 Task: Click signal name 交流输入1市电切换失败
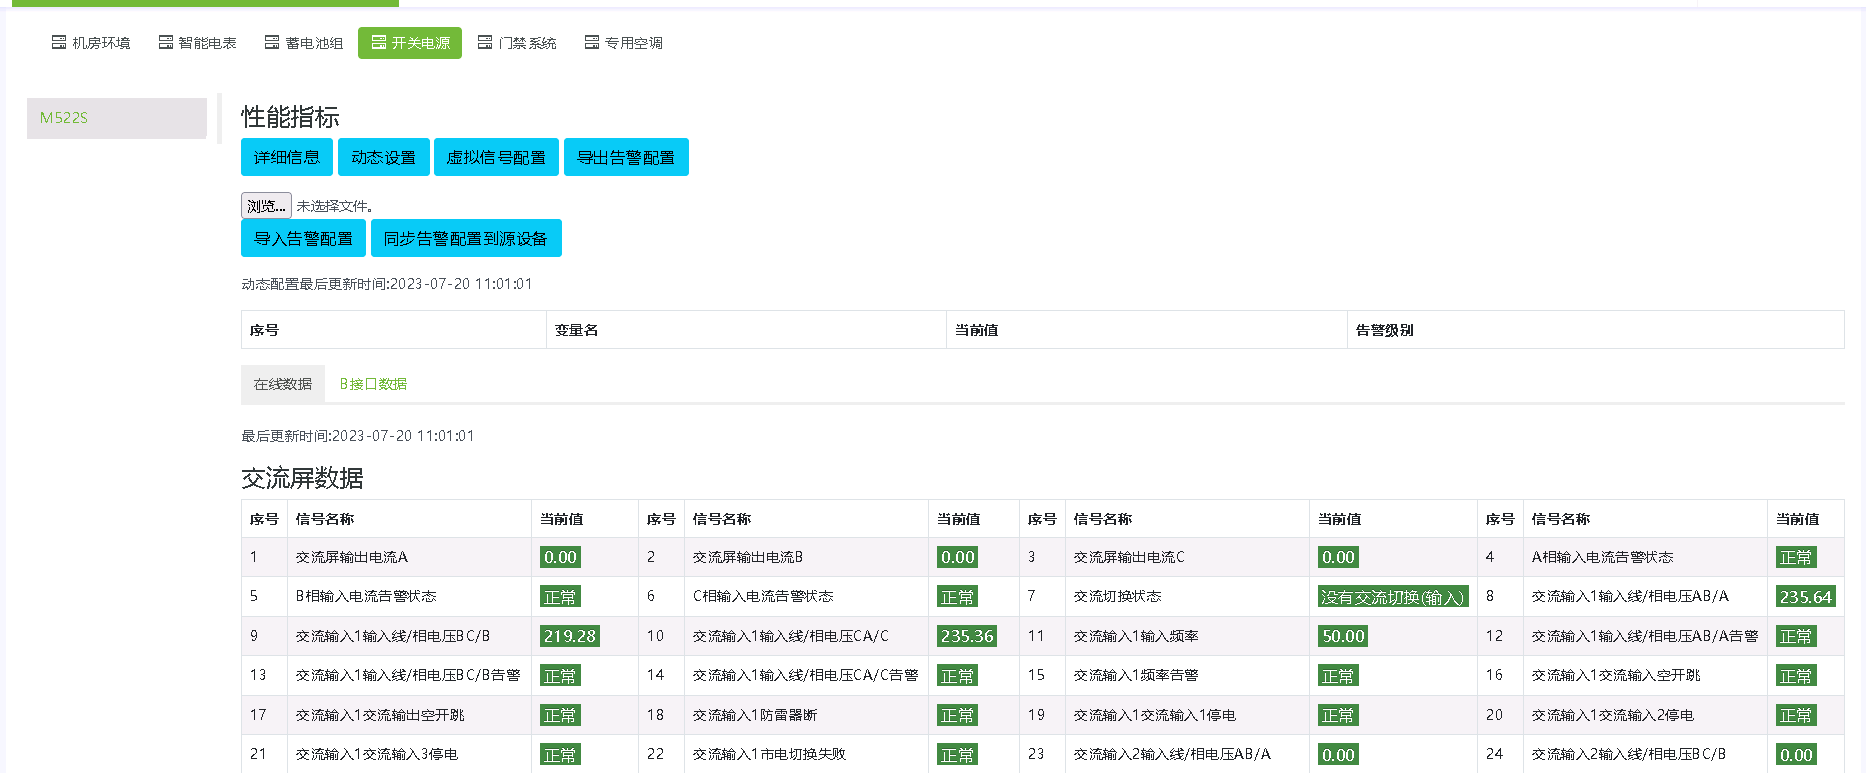tap(769, 754)
